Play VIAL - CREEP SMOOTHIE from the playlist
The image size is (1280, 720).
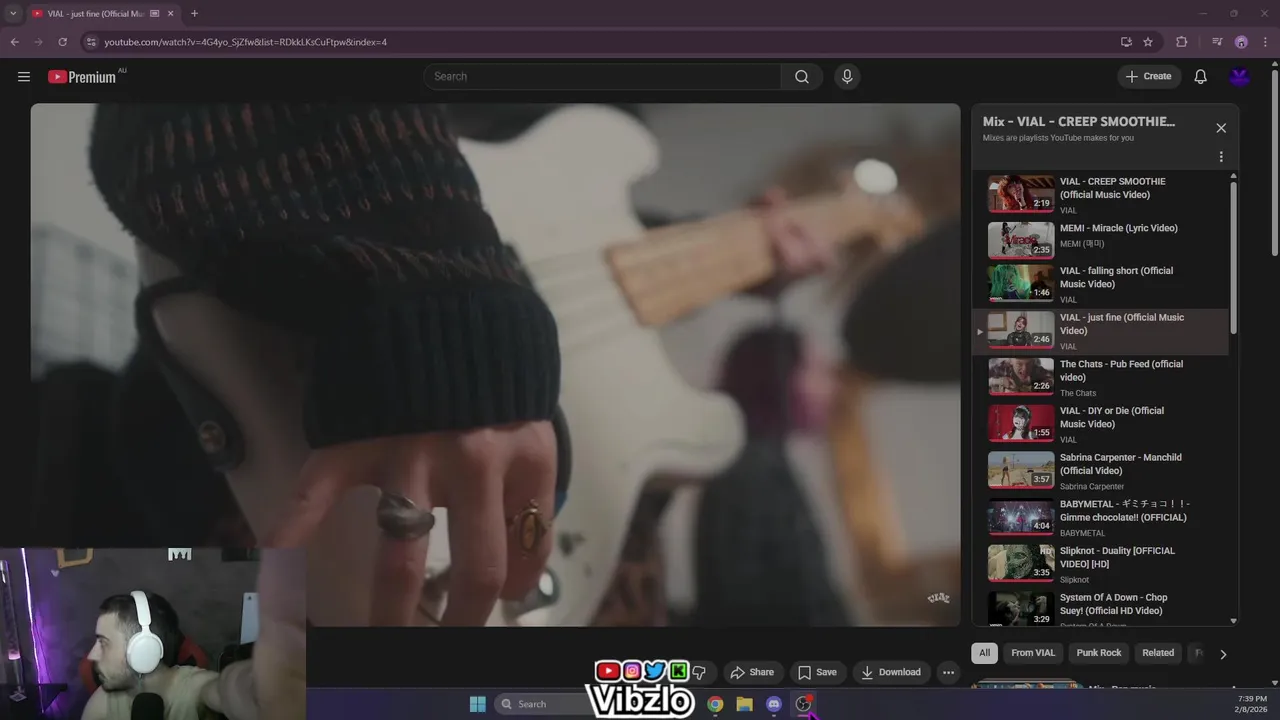[x=1100, y=195]
